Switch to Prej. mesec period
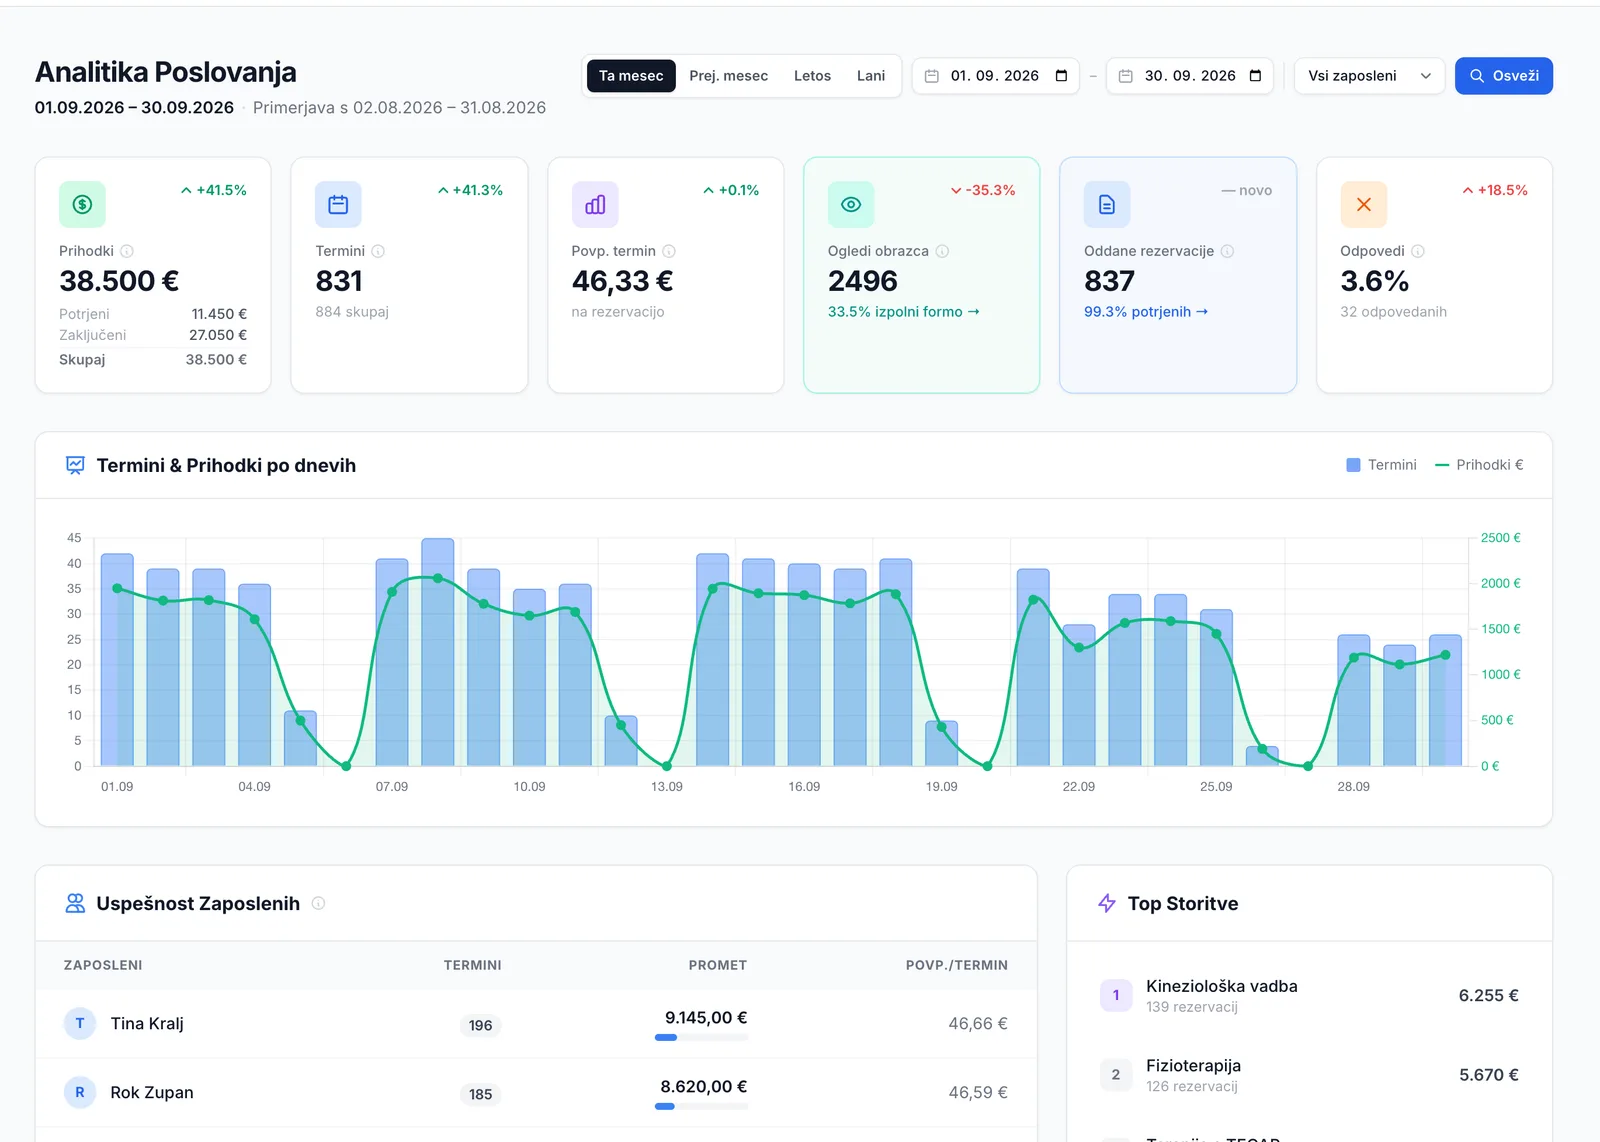The width and height of the screenshot is (1600, 1142). point(728,76)
